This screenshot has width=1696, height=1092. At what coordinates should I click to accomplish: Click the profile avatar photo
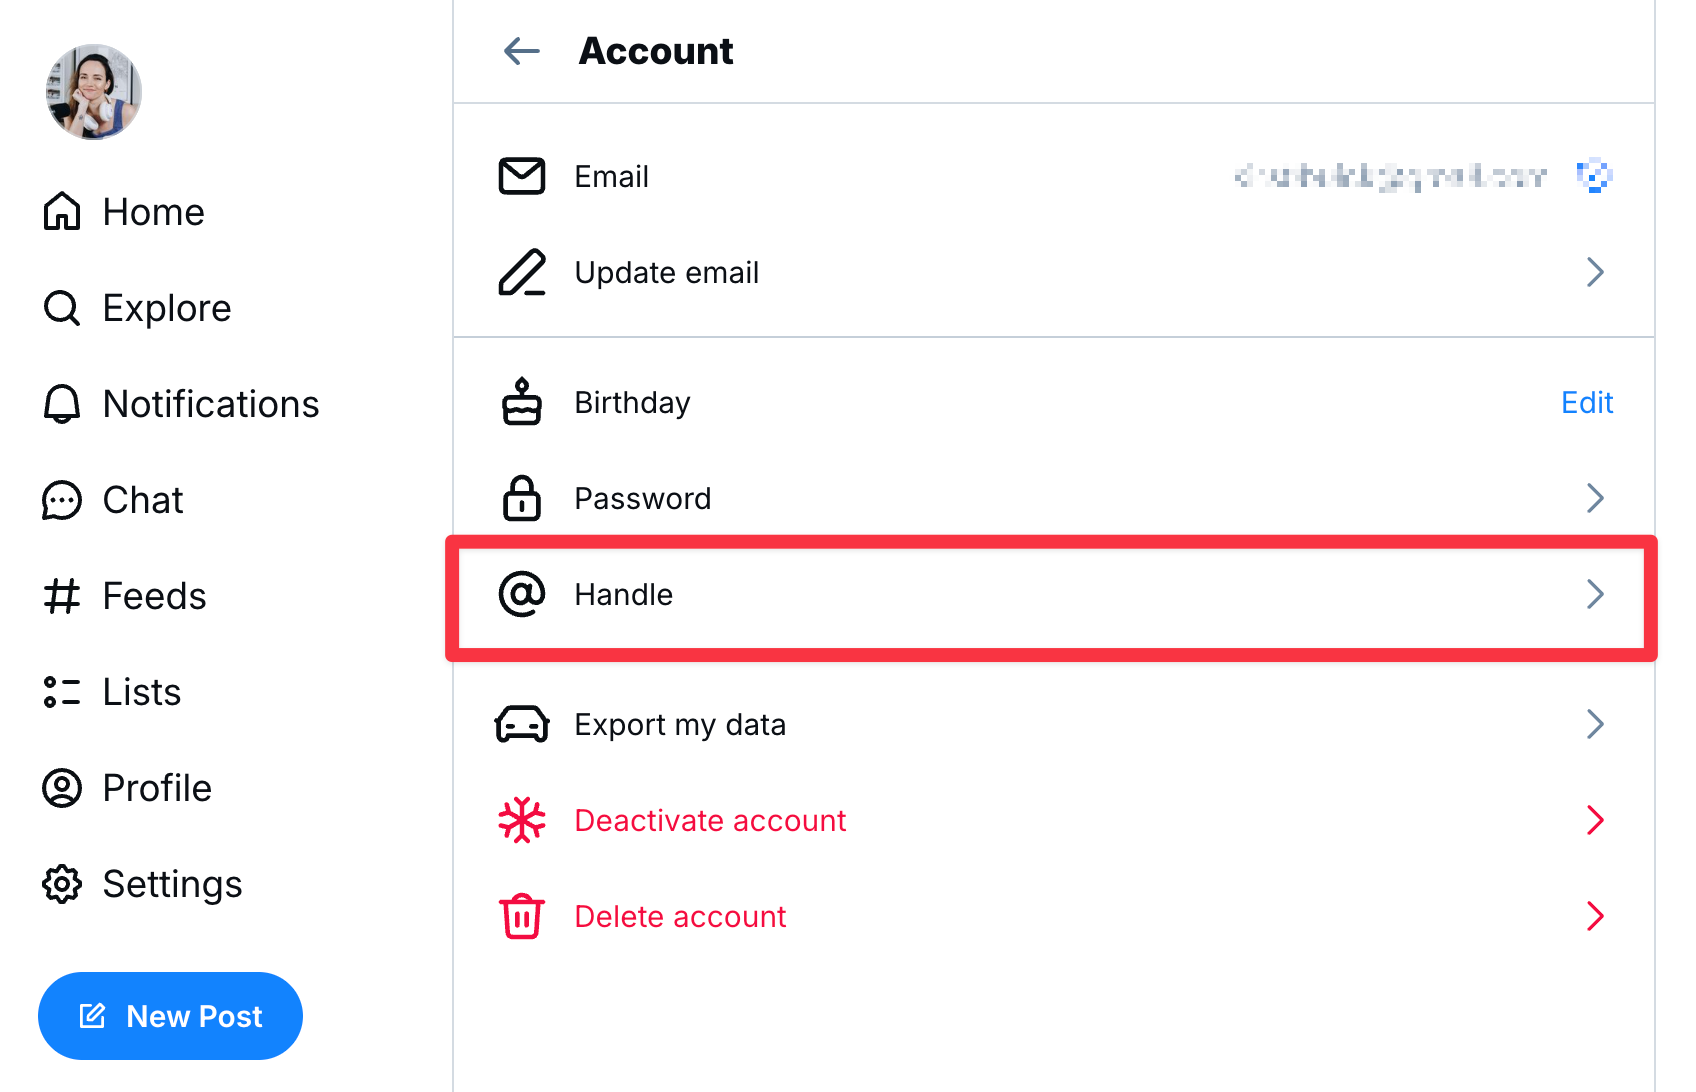(x=93, y=92)
